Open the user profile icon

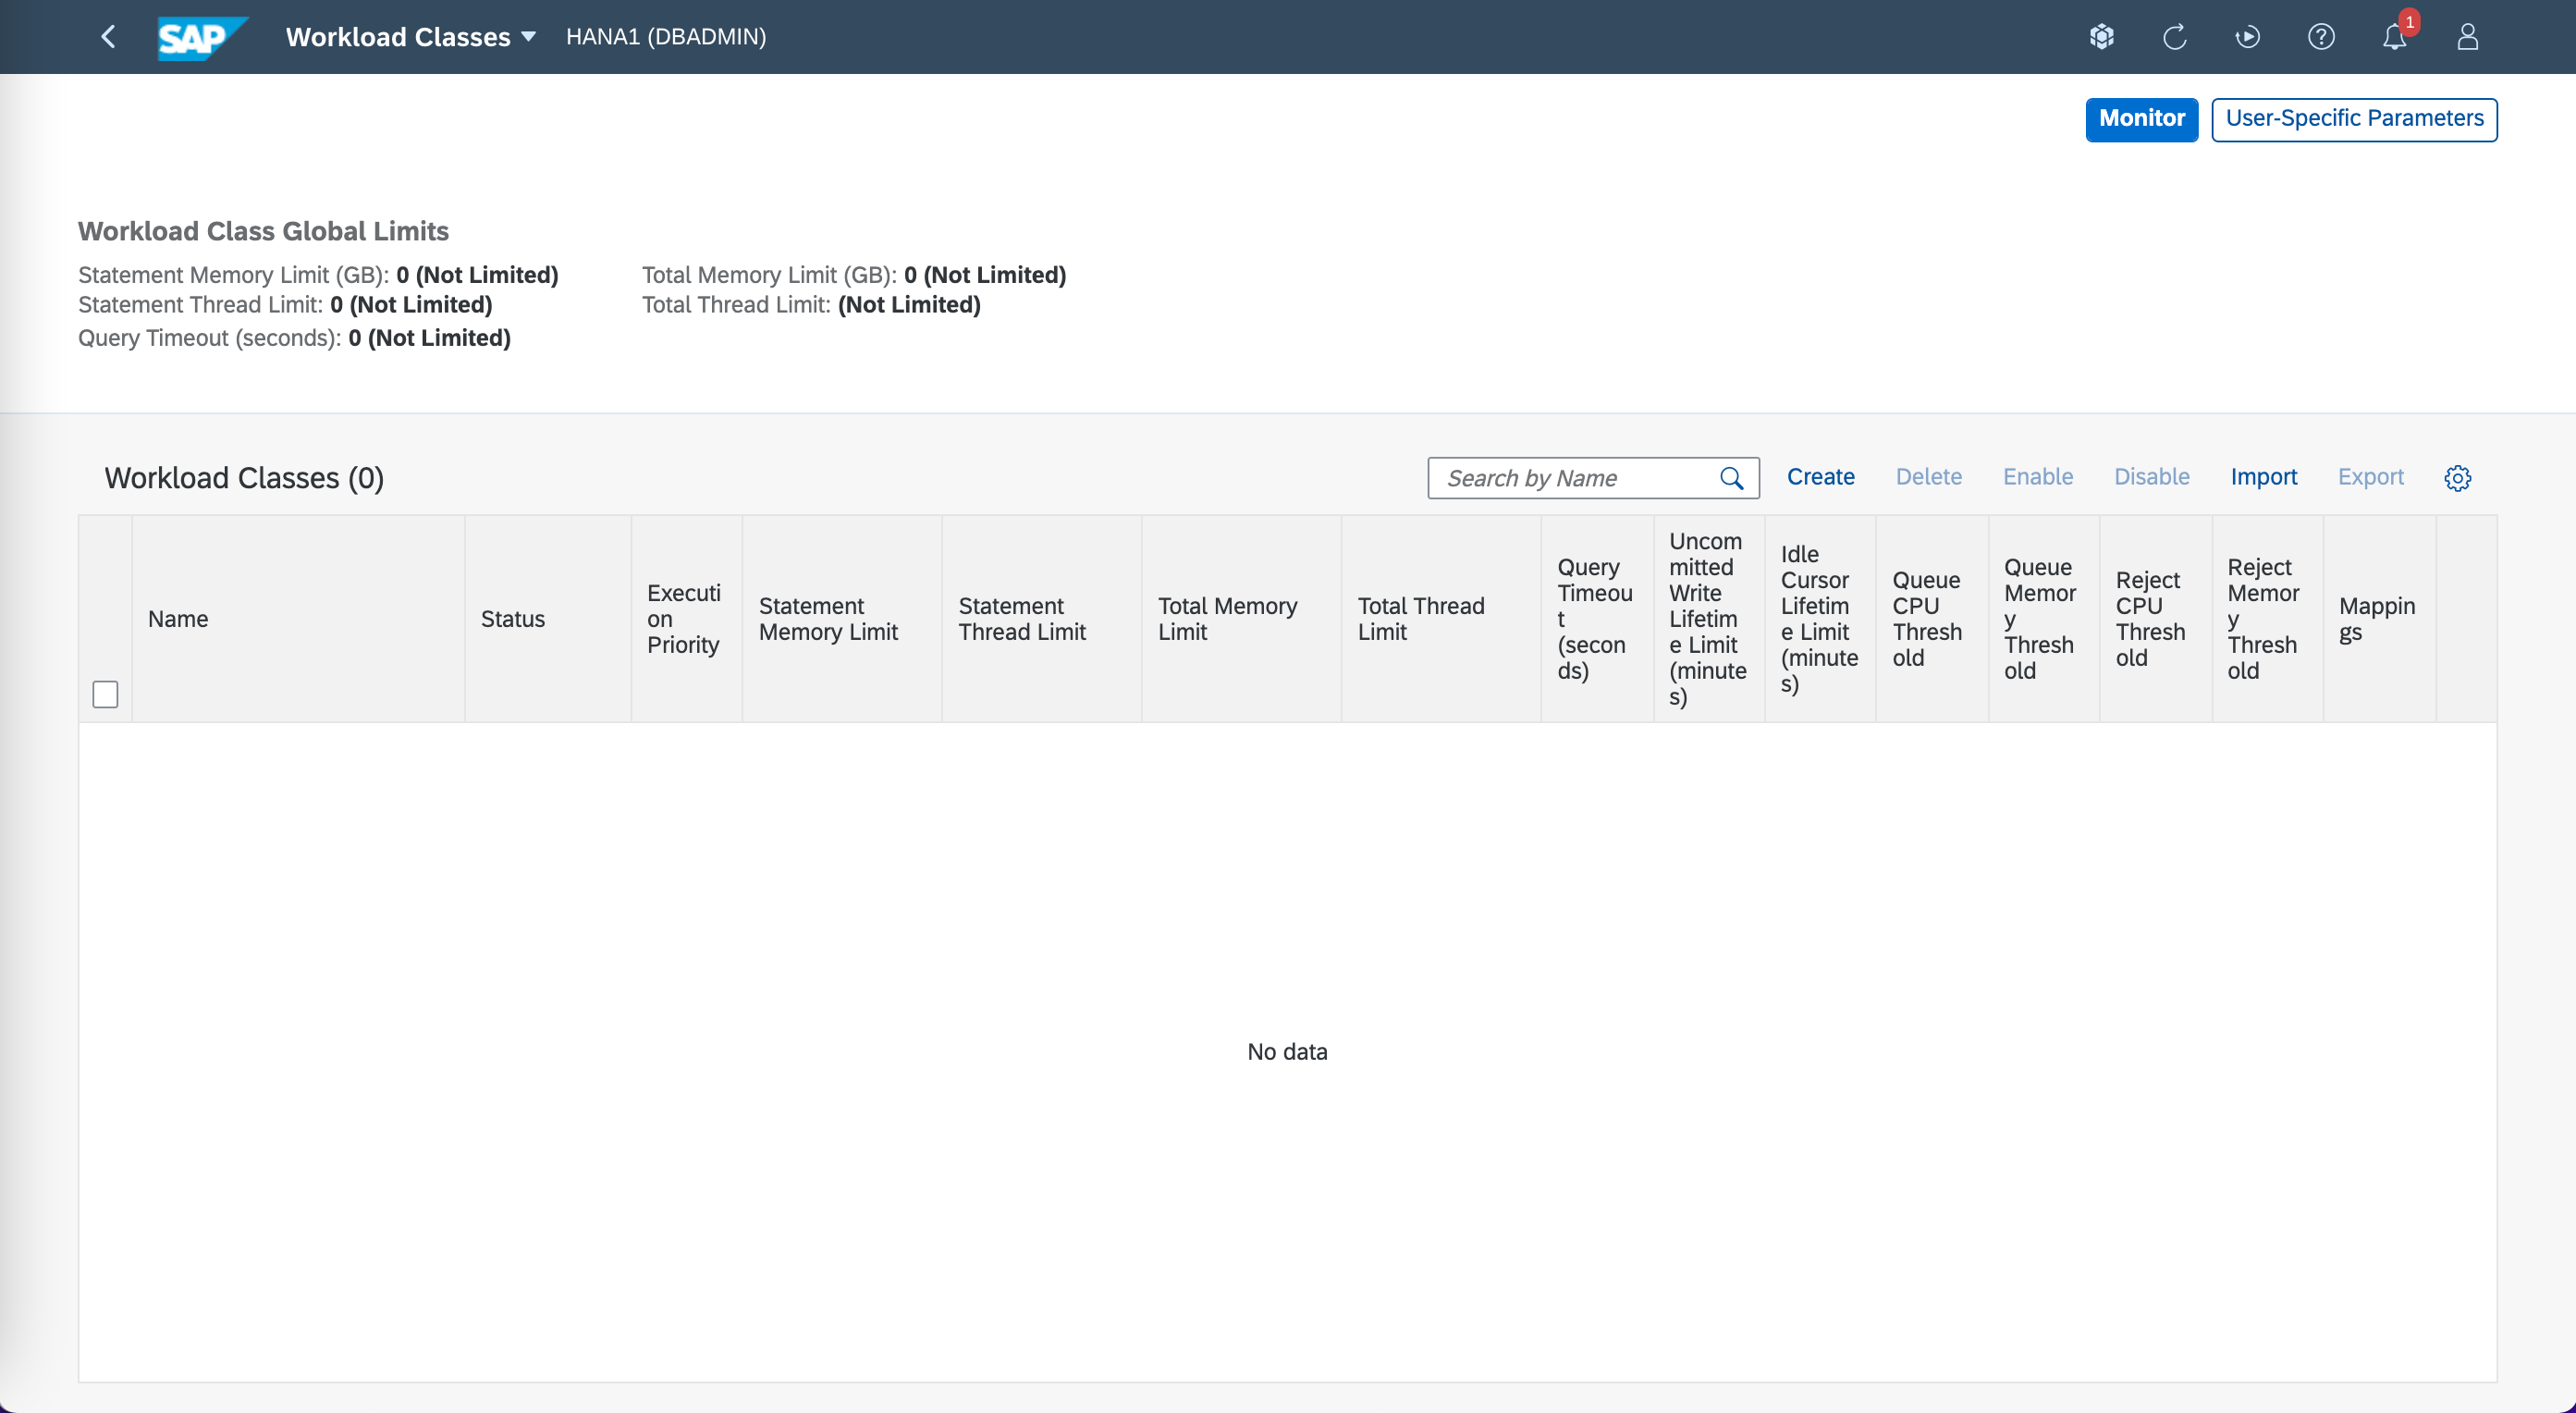(x=2467, y=37)
